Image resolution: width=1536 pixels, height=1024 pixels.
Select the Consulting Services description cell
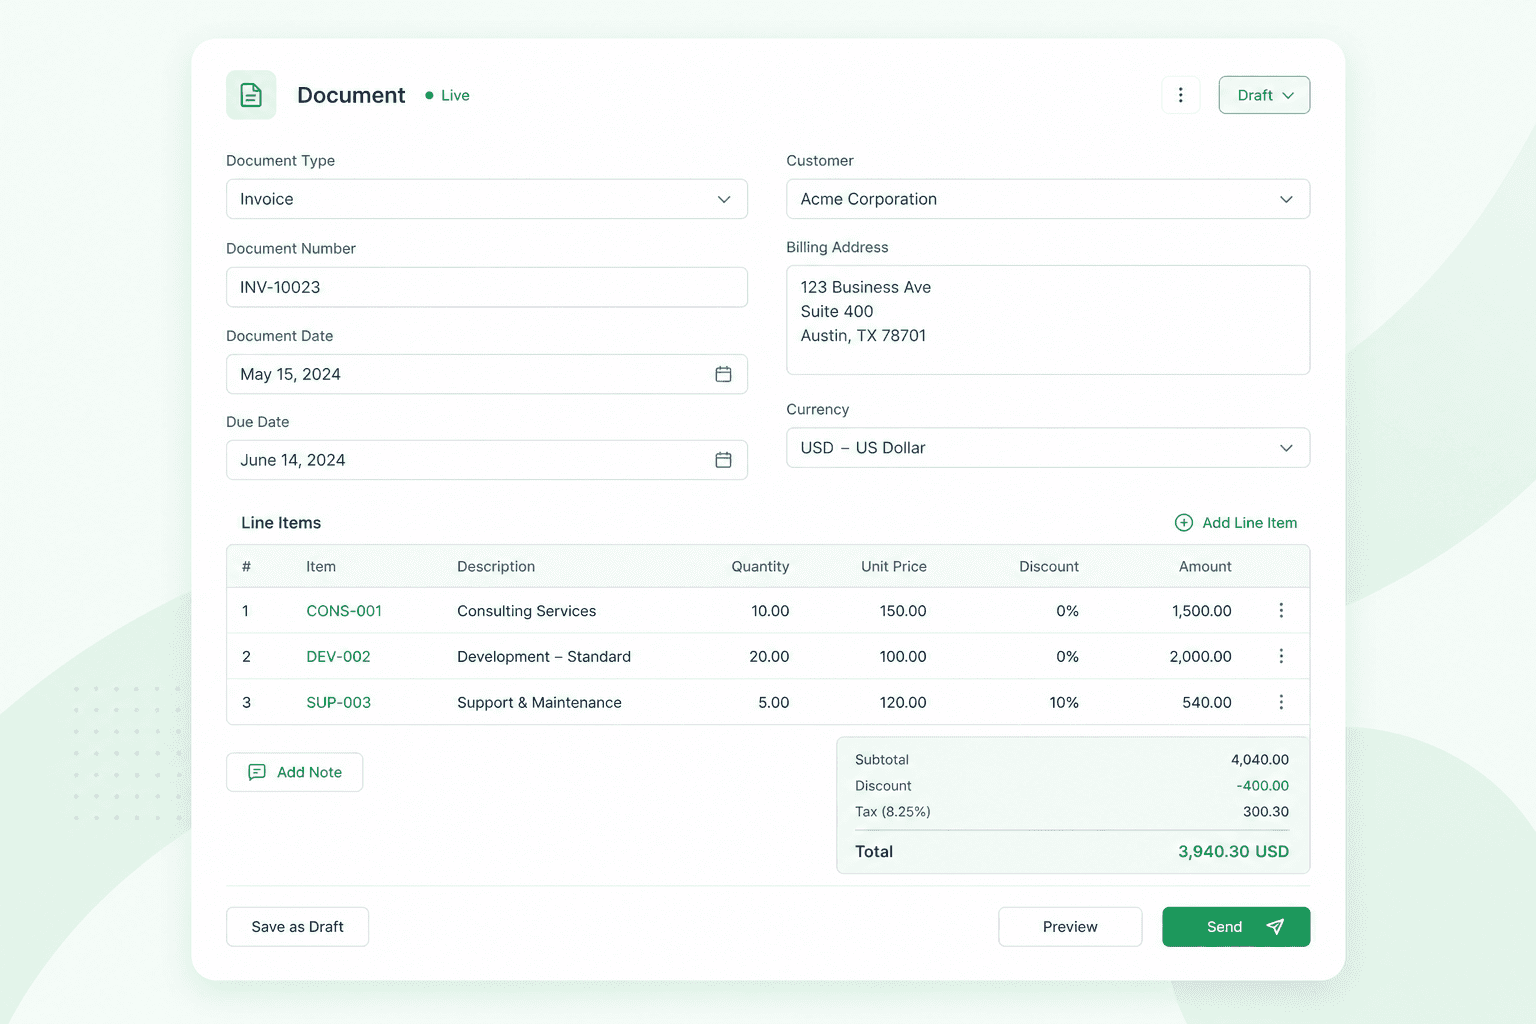click(527, 611)
